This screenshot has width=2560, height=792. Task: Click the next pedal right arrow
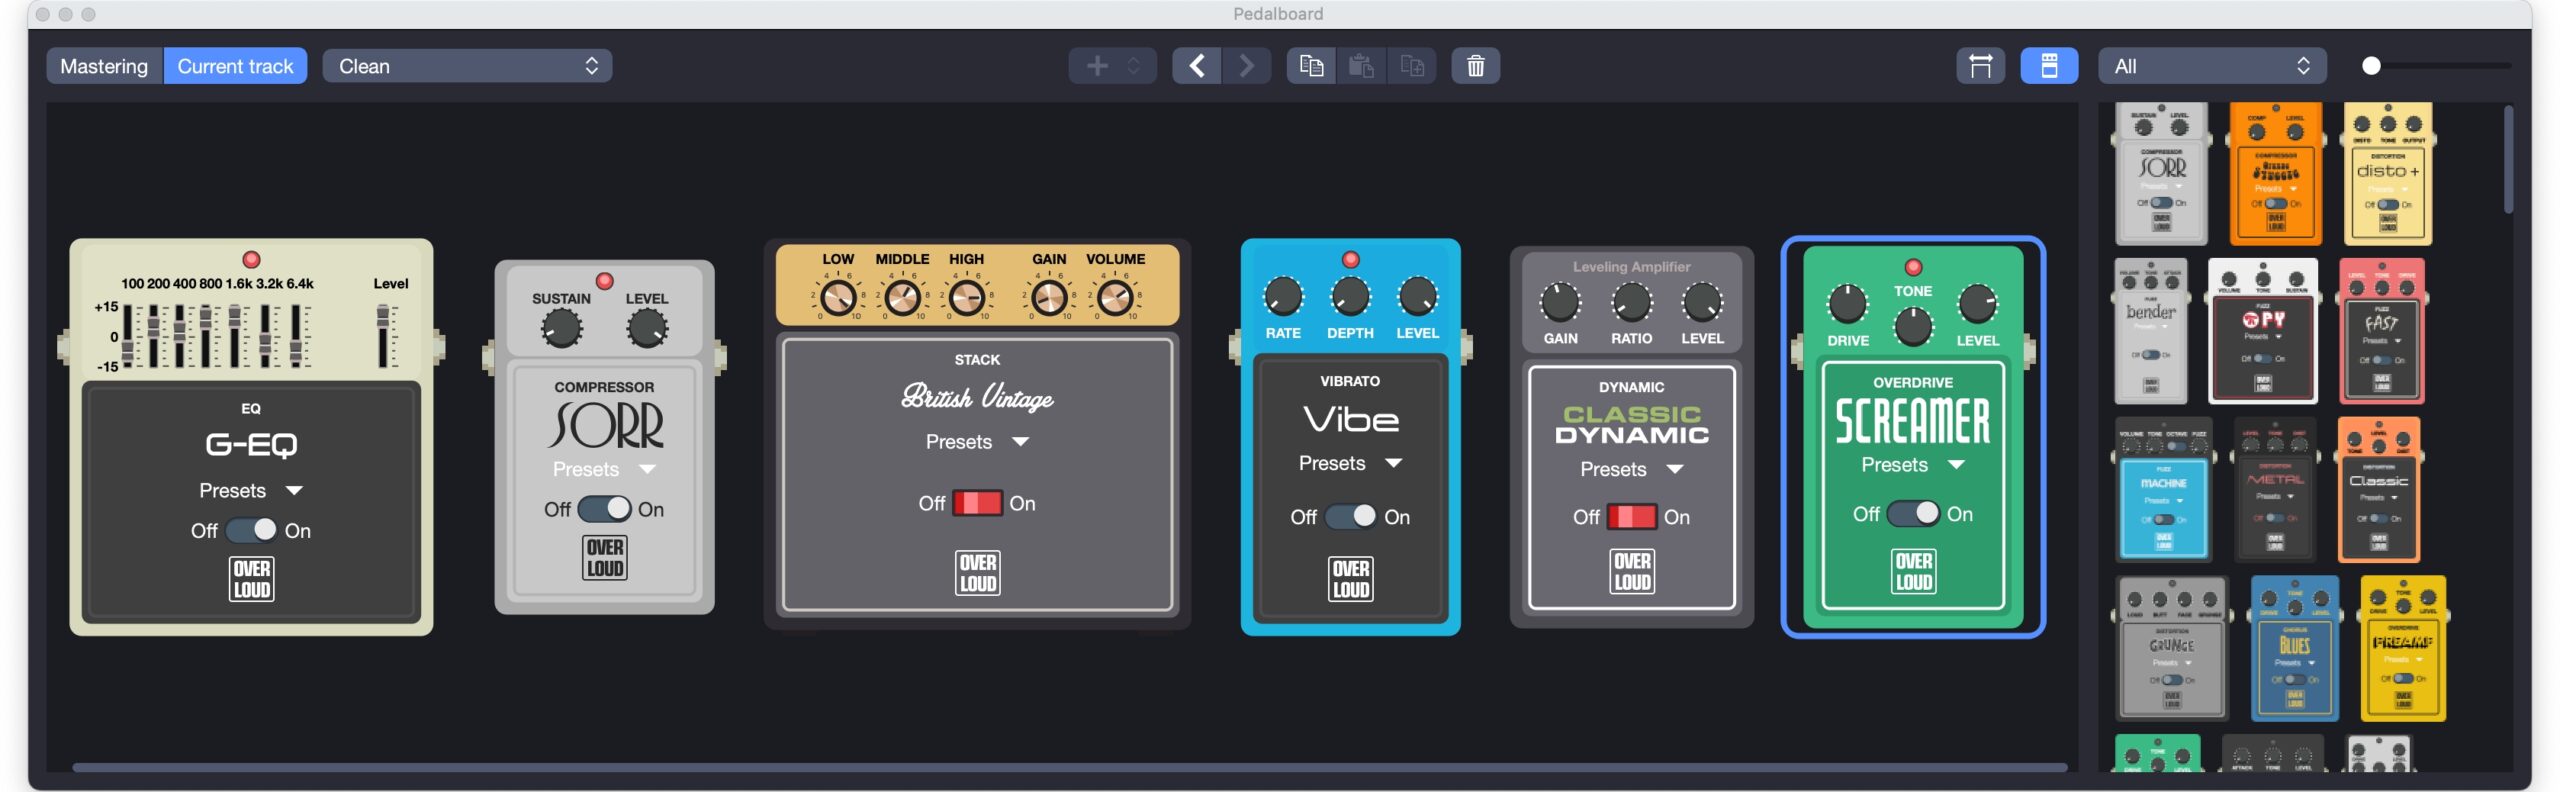click(x=1246, y=66)
